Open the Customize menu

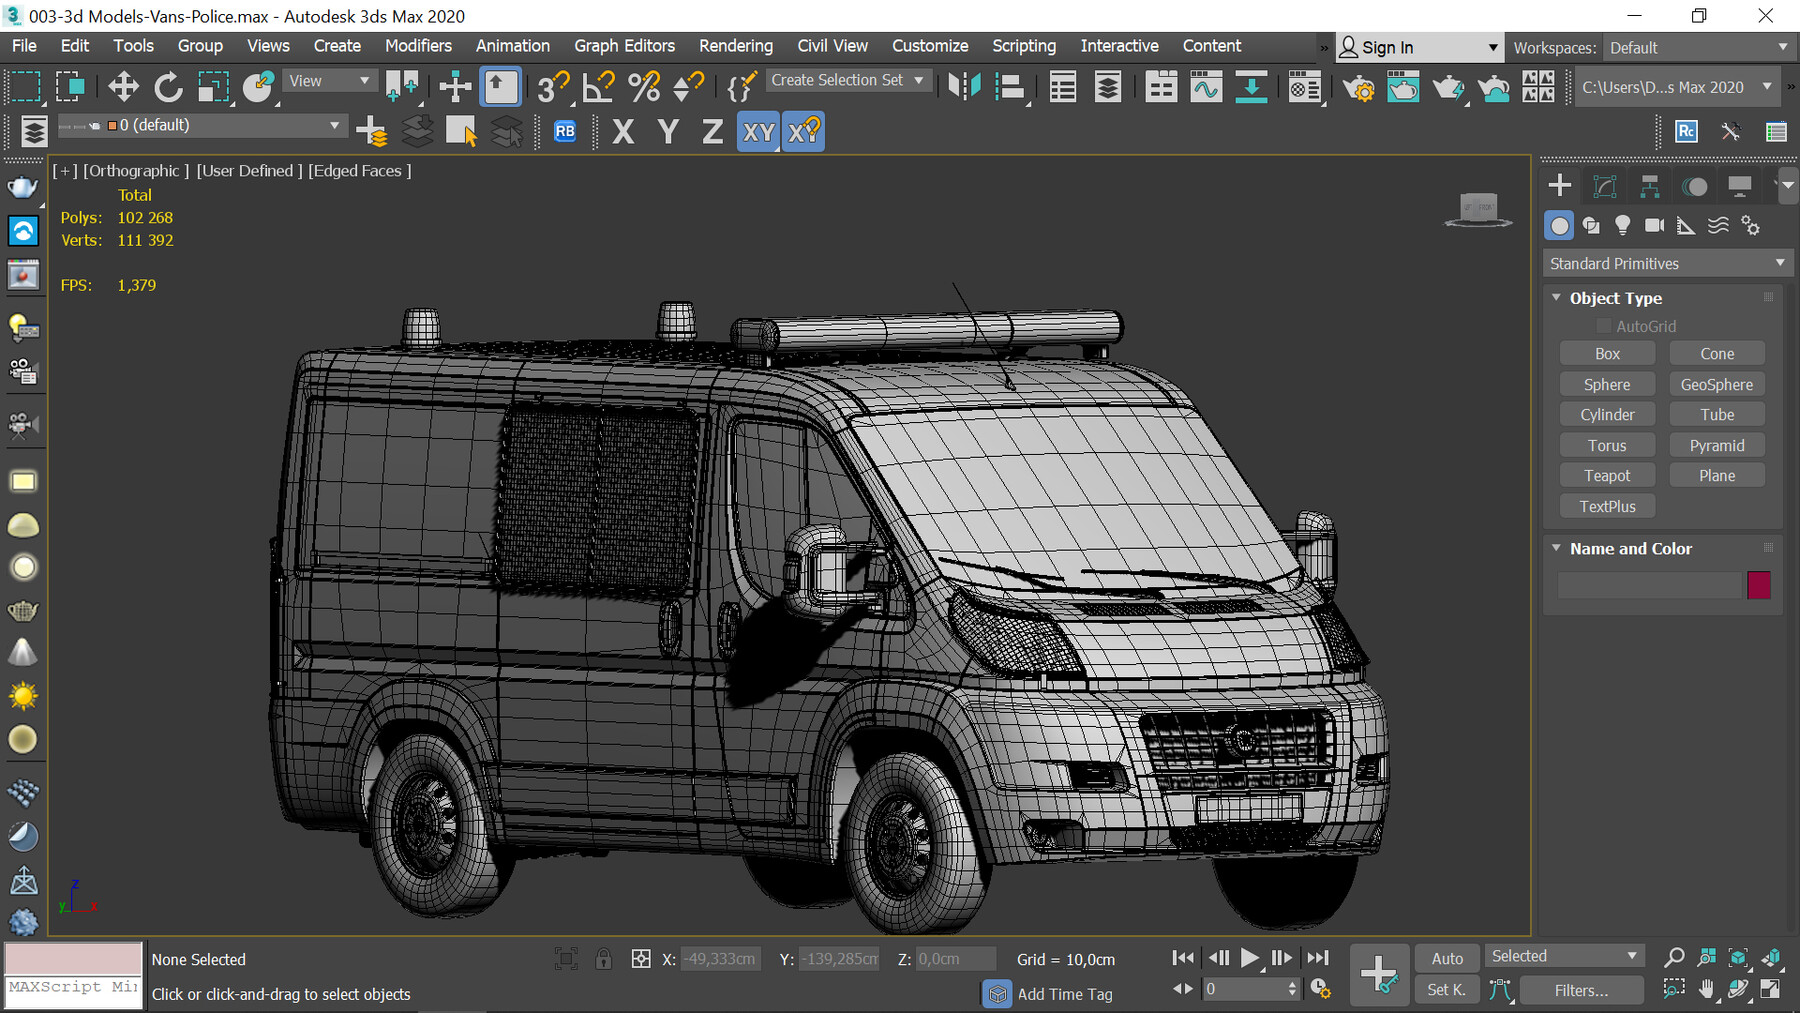(x=929, y=46)
